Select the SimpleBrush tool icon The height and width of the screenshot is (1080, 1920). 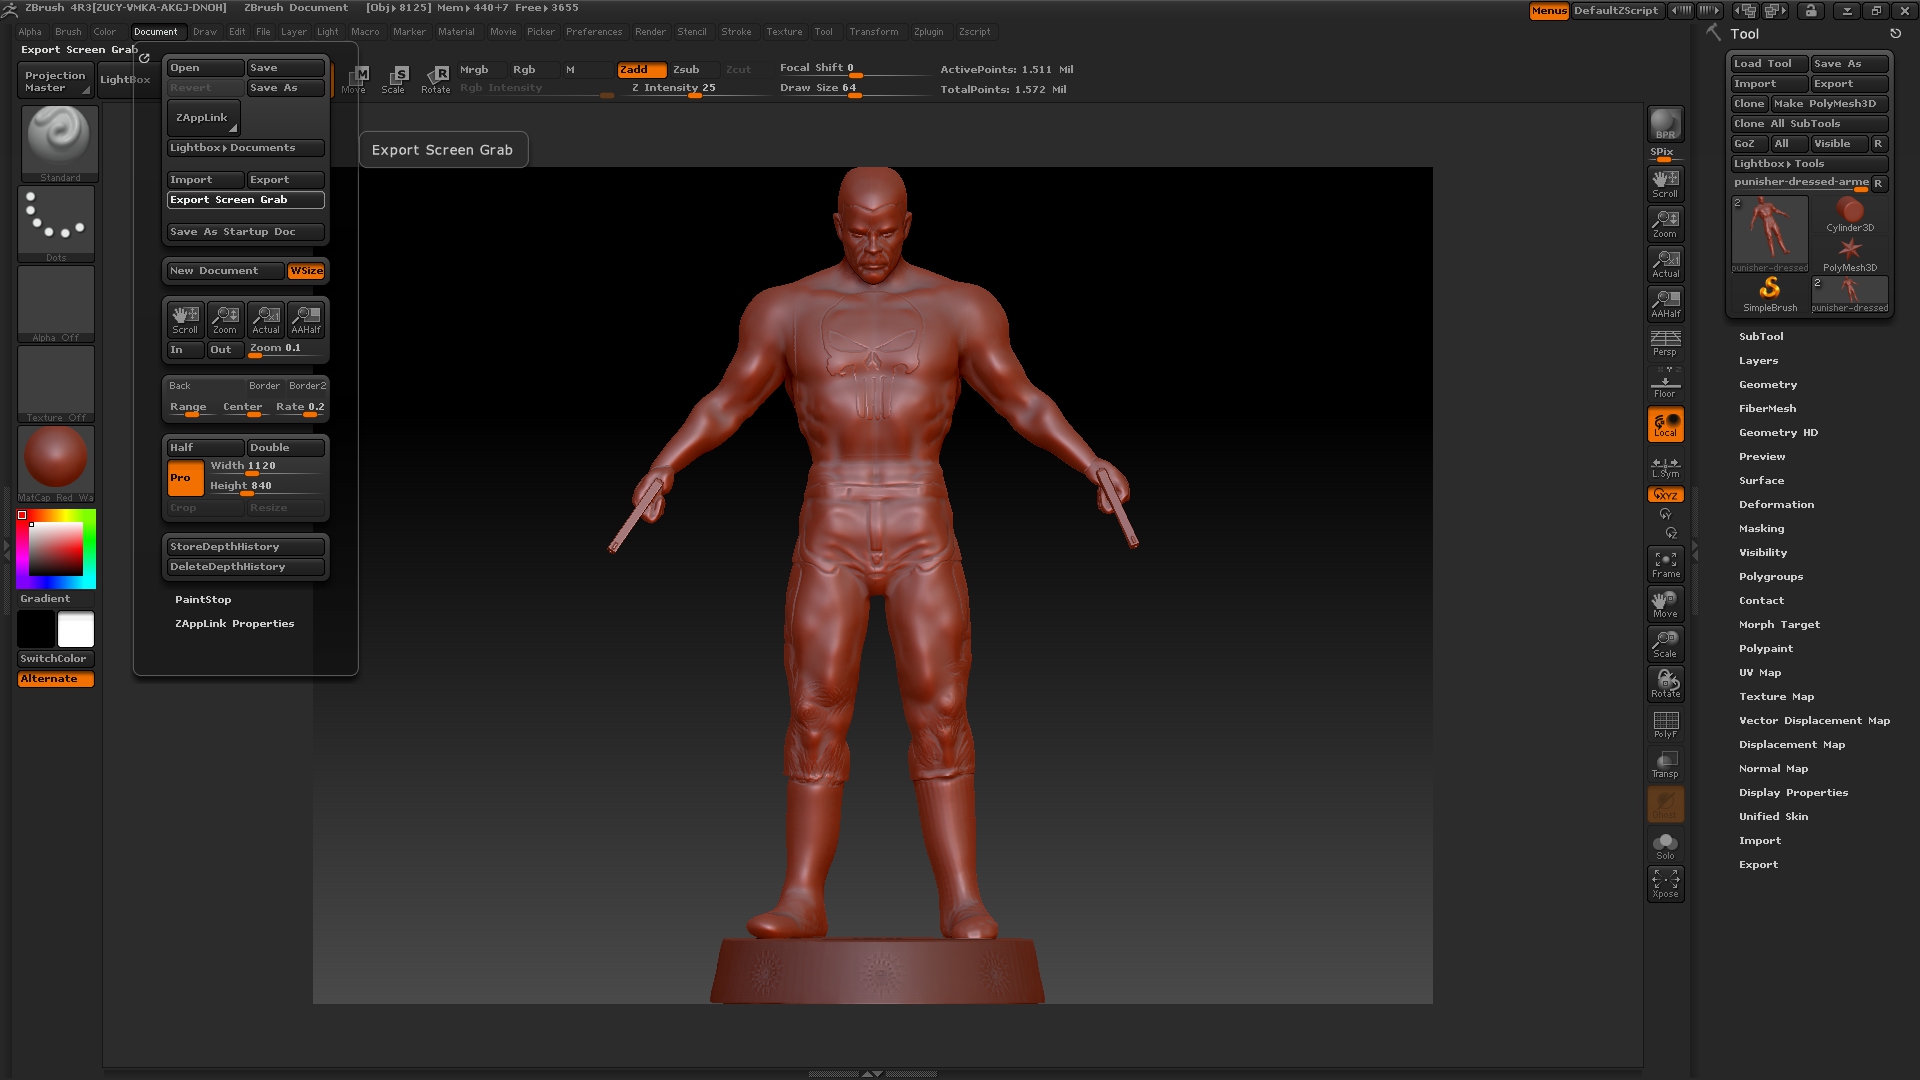tap(1769, 295)
